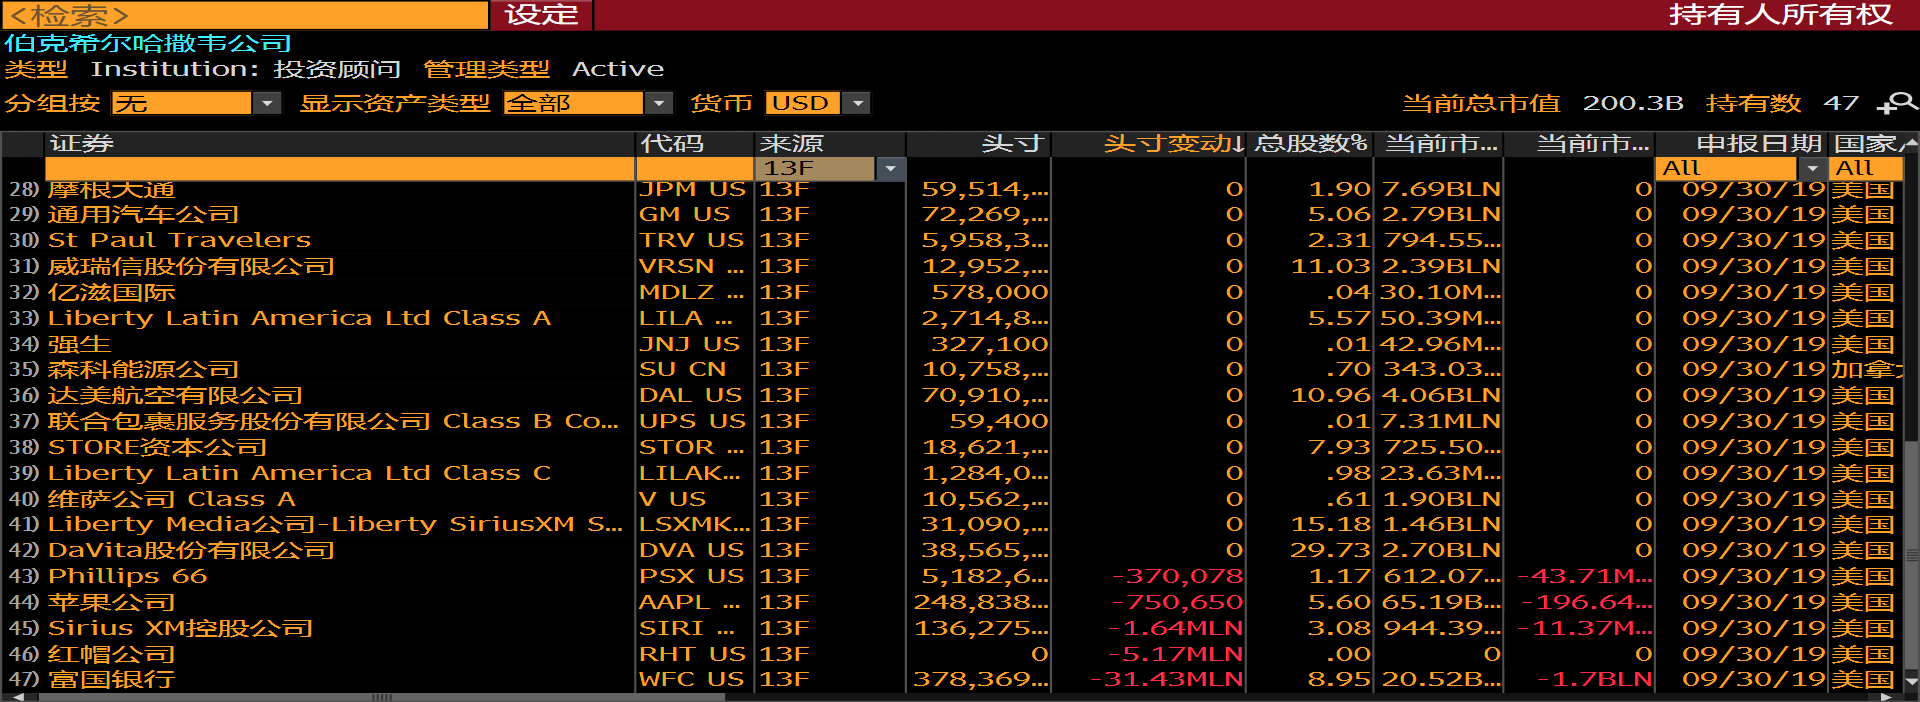Click the 代码 ticker filter field
The width and height of the screenshot is (1920, 702).
click(696, 169)
